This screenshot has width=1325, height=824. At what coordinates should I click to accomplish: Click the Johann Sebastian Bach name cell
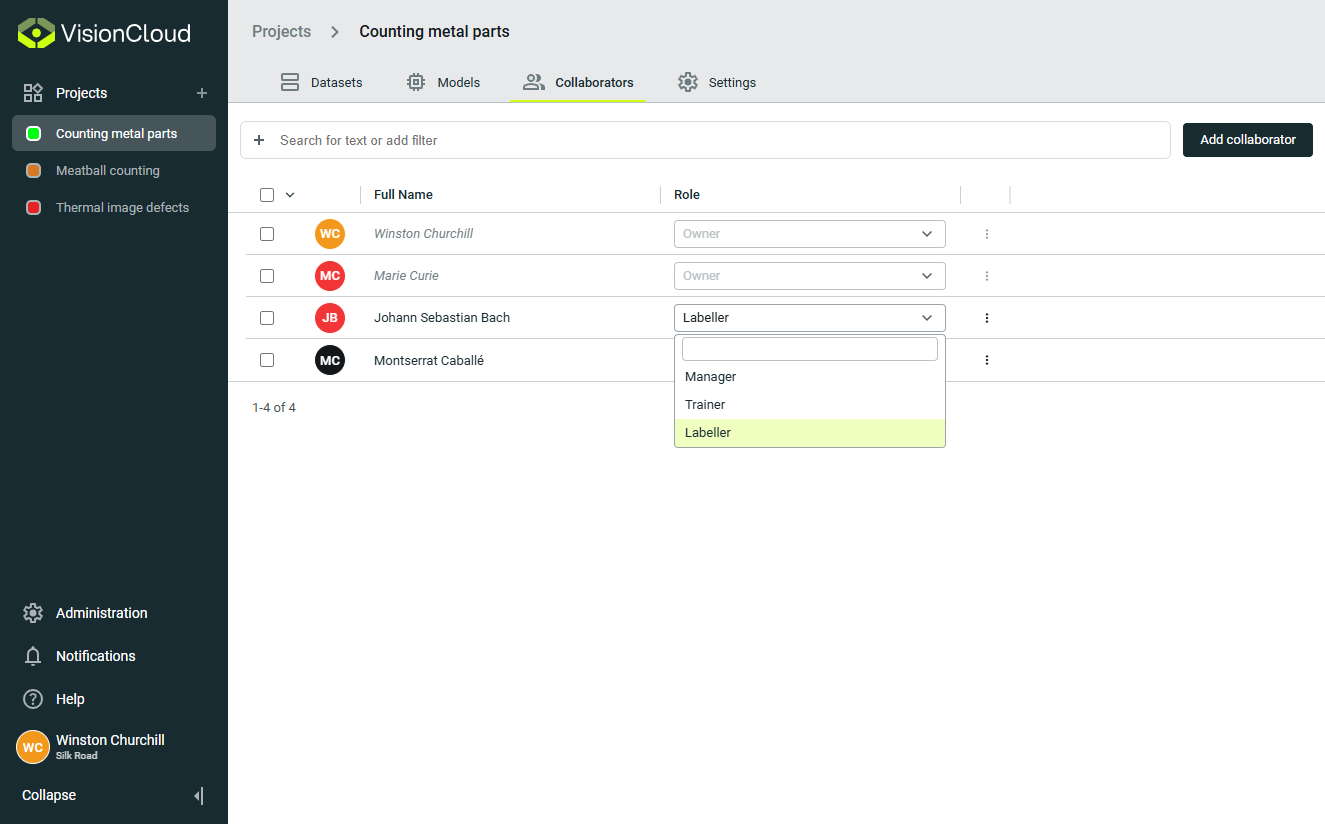click(x=442, y=318)
